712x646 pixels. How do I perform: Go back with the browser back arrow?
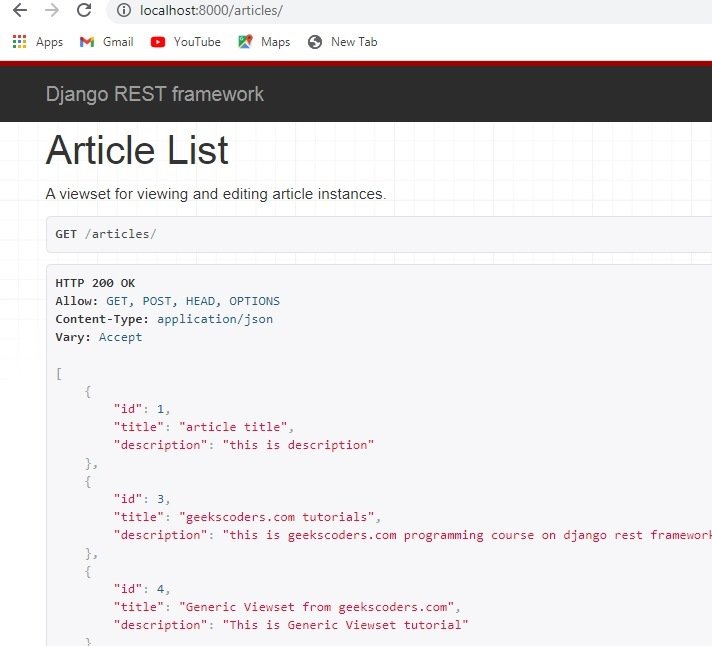pos(20,10)
